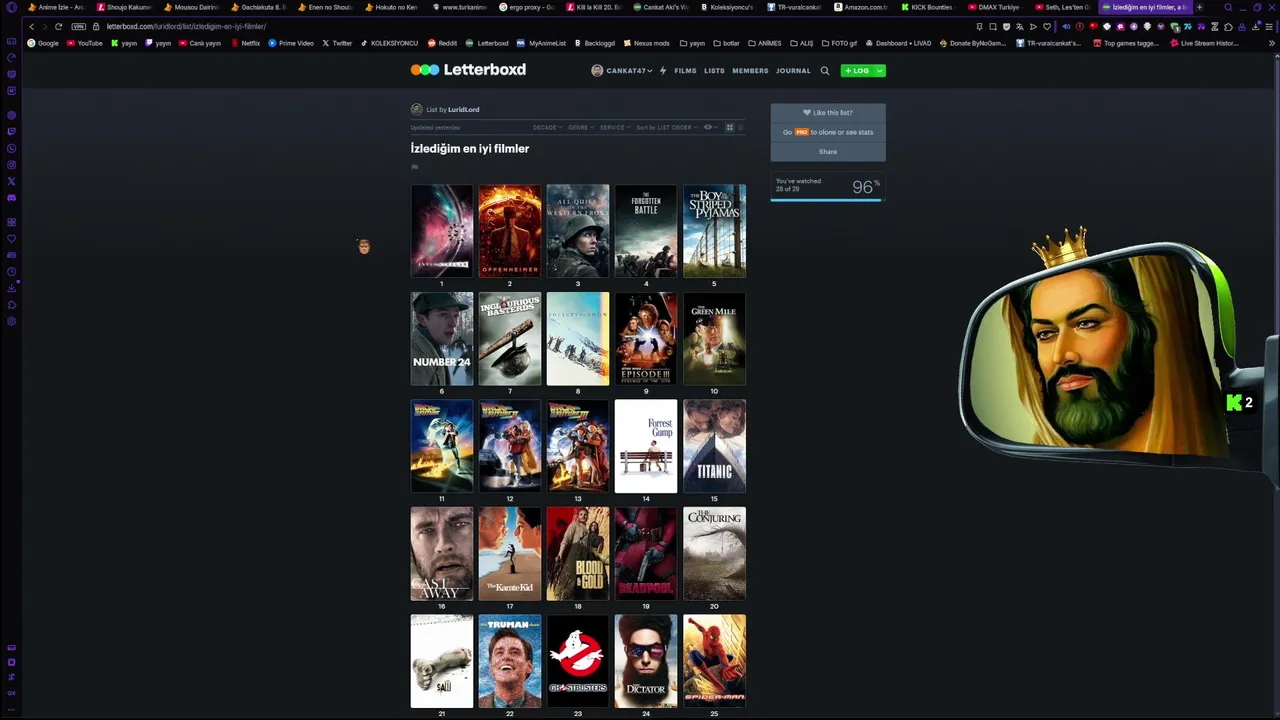Open the Live Stream Histor... bookmark
1280x720 pixels.
pos(1204,43)
